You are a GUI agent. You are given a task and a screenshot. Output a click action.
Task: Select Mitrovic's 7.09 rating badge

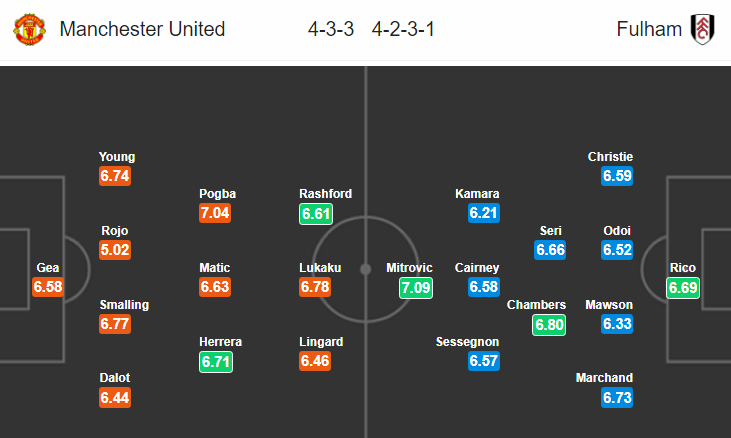click(x=416, y=287)
